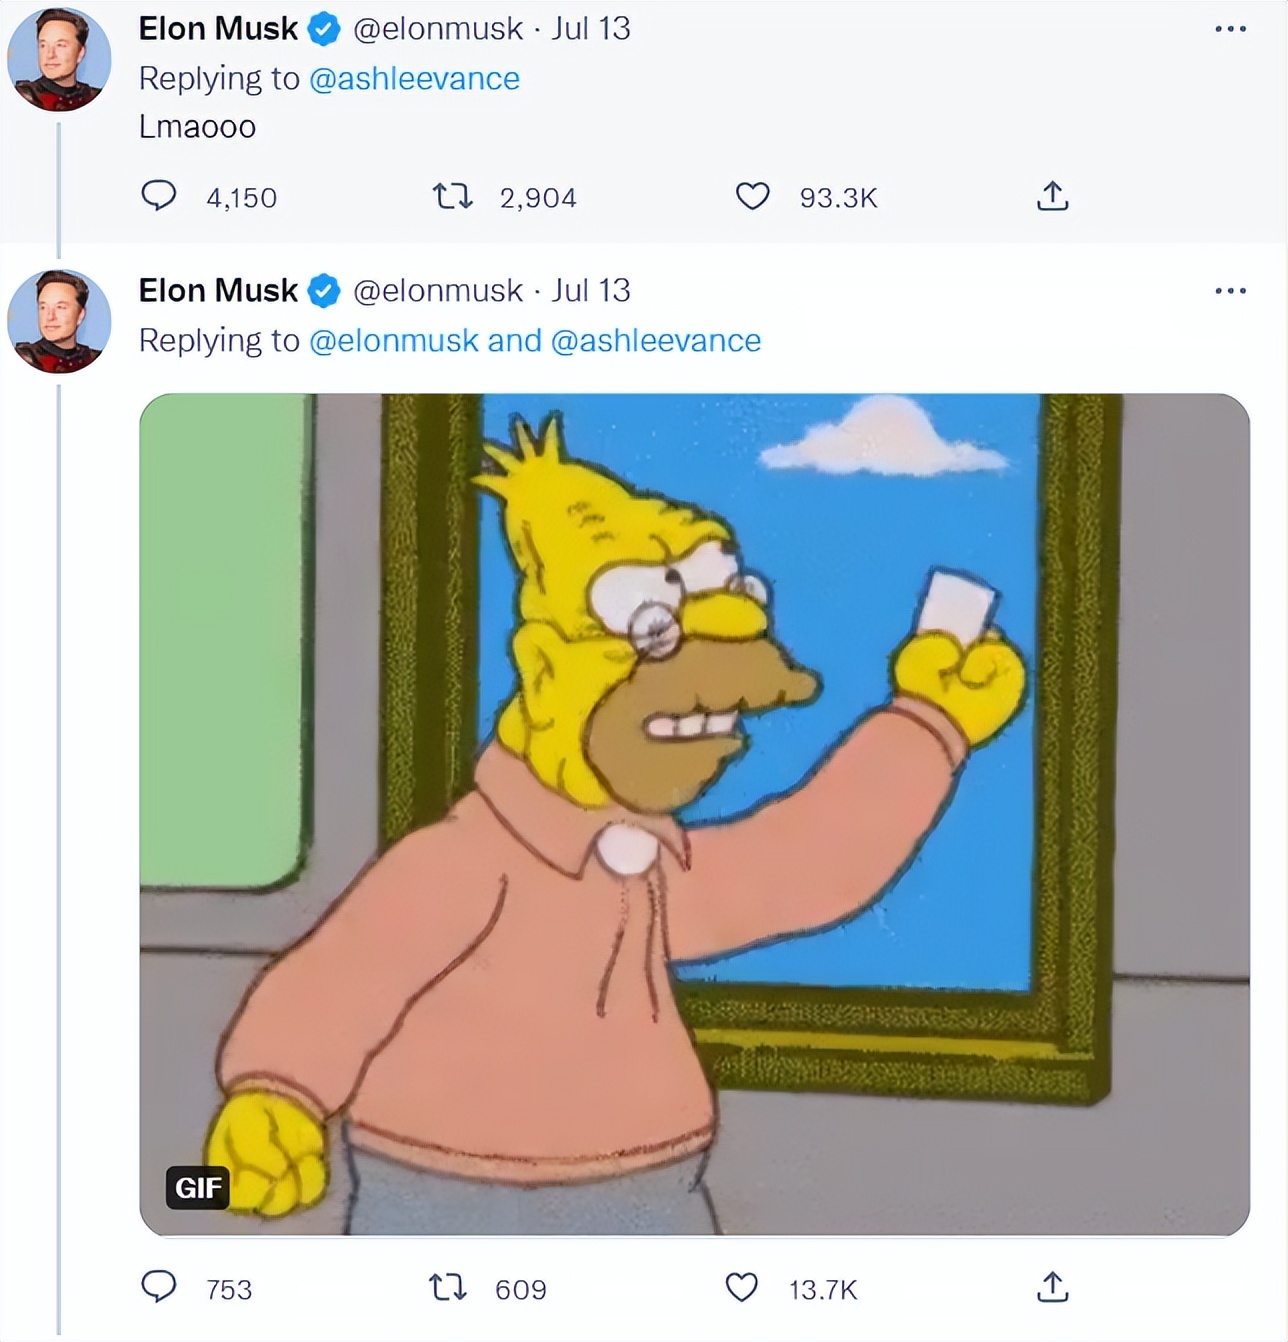Click Elon Musk avatar on first tweet

(59, 60)
